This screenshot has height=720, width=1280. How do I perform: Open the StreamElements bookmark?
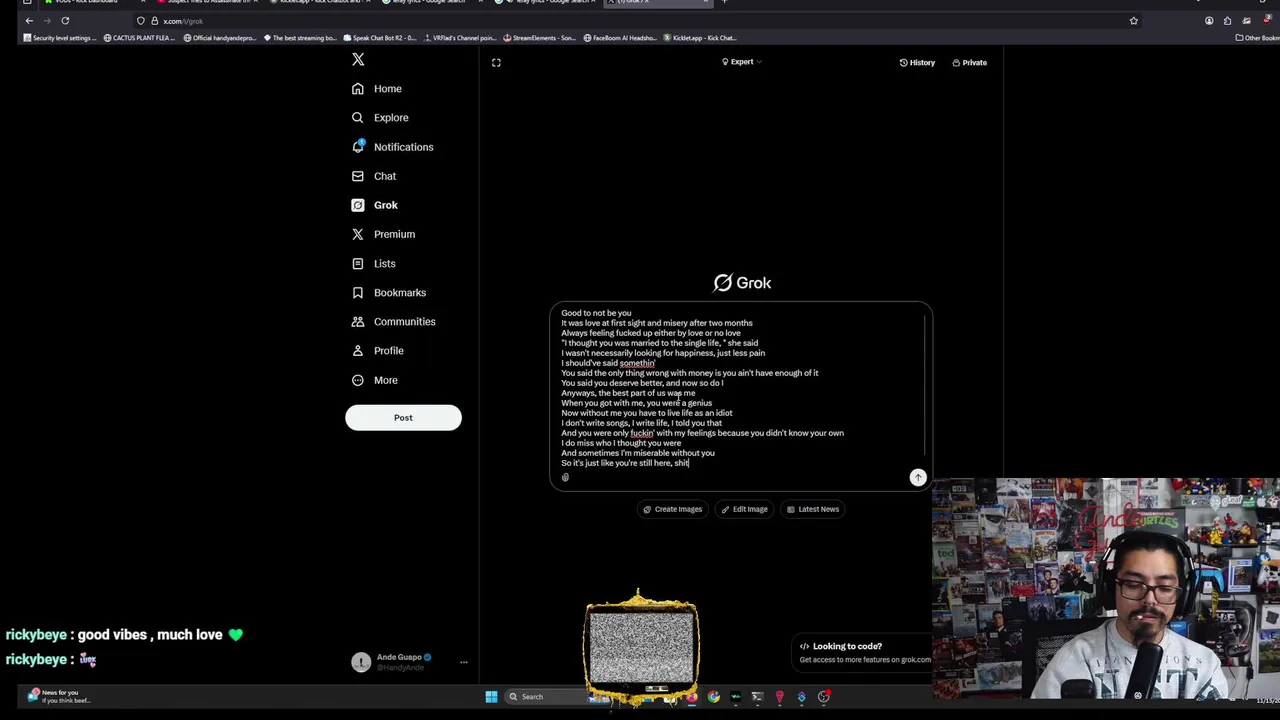540,38
